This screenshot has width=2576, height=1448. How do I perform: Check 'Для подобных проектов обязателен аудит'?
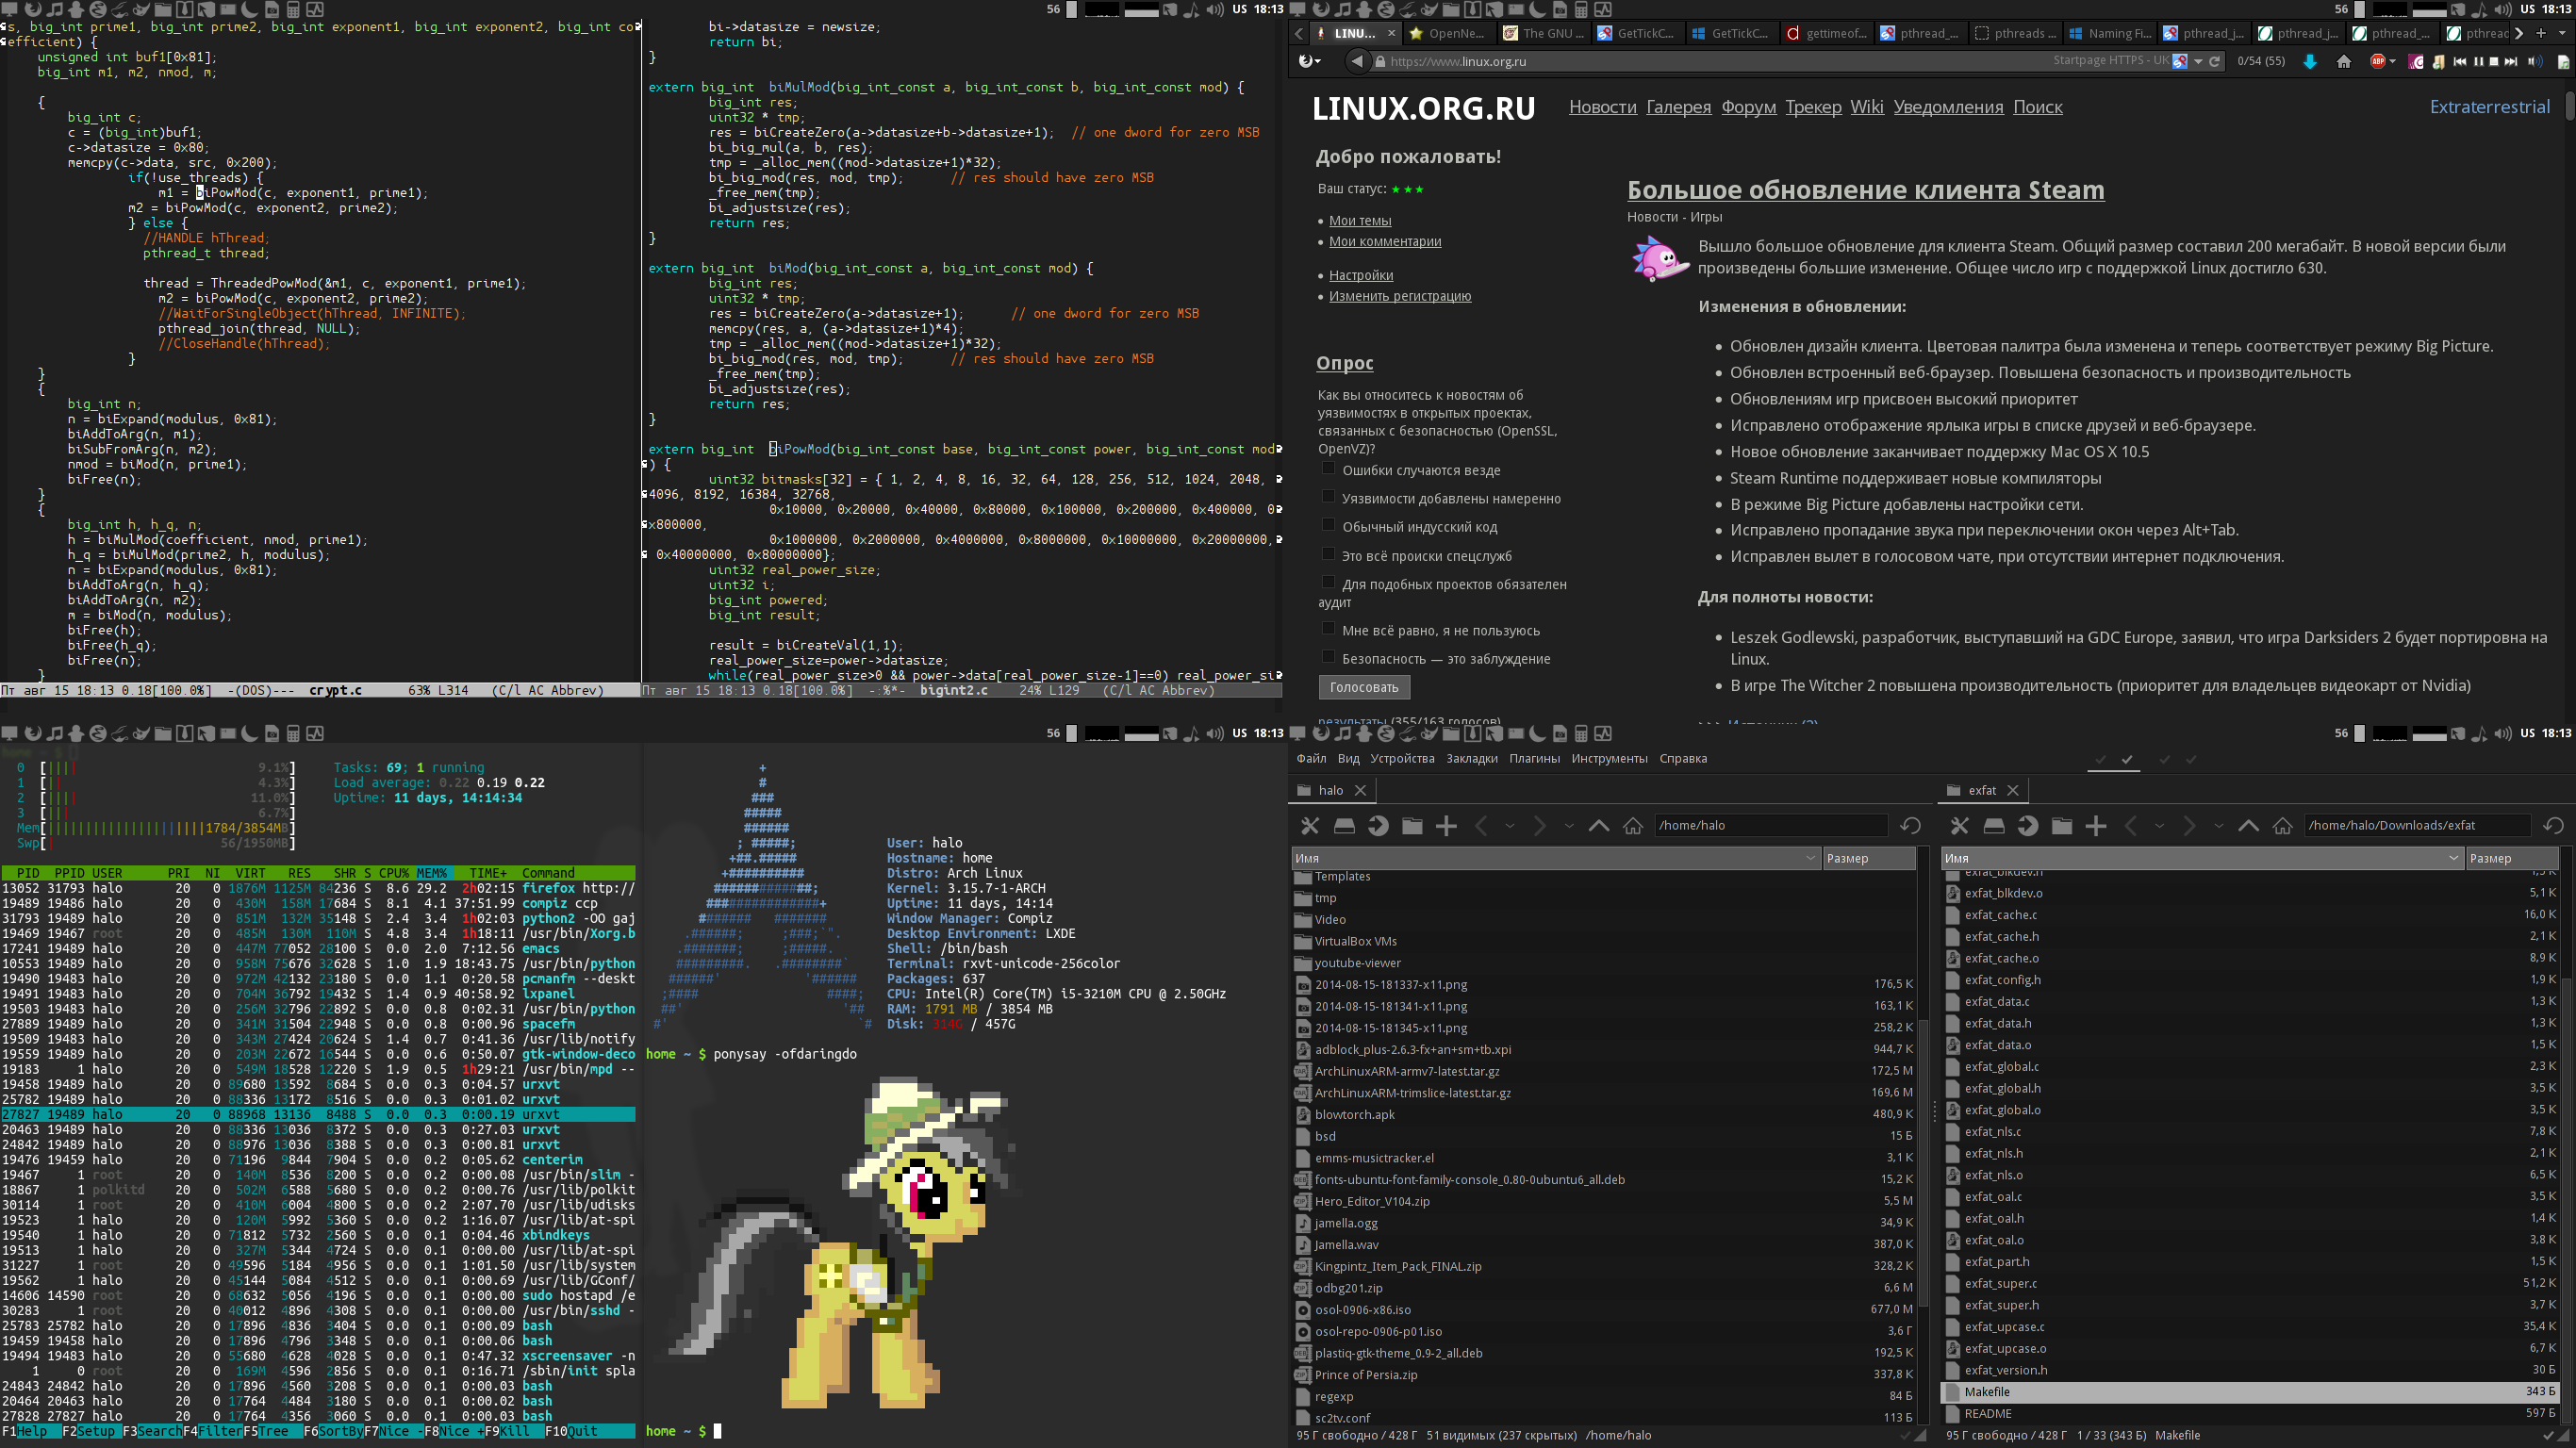click(x=1328, y=582)
